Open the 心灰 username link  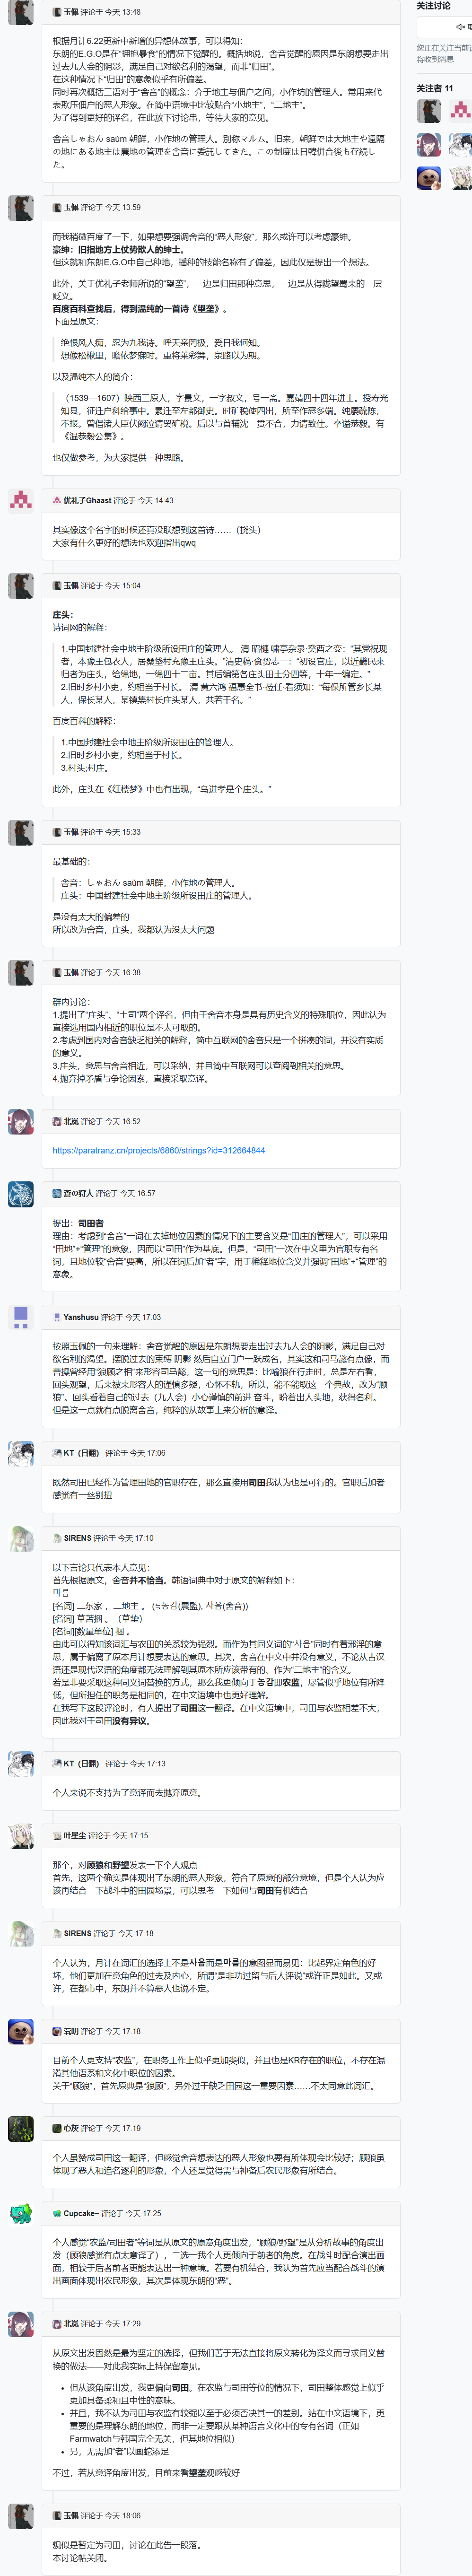[71, 2128]
